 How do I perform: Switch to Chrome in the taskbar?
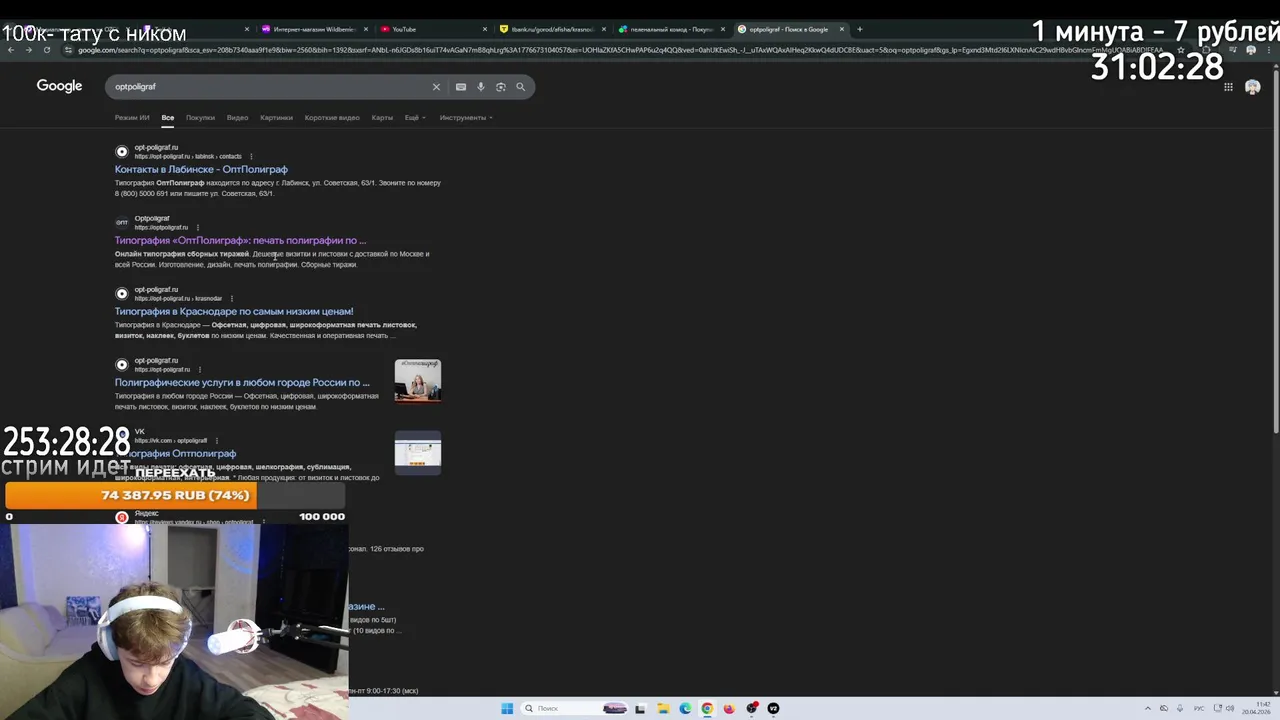(x=707, y=708)
